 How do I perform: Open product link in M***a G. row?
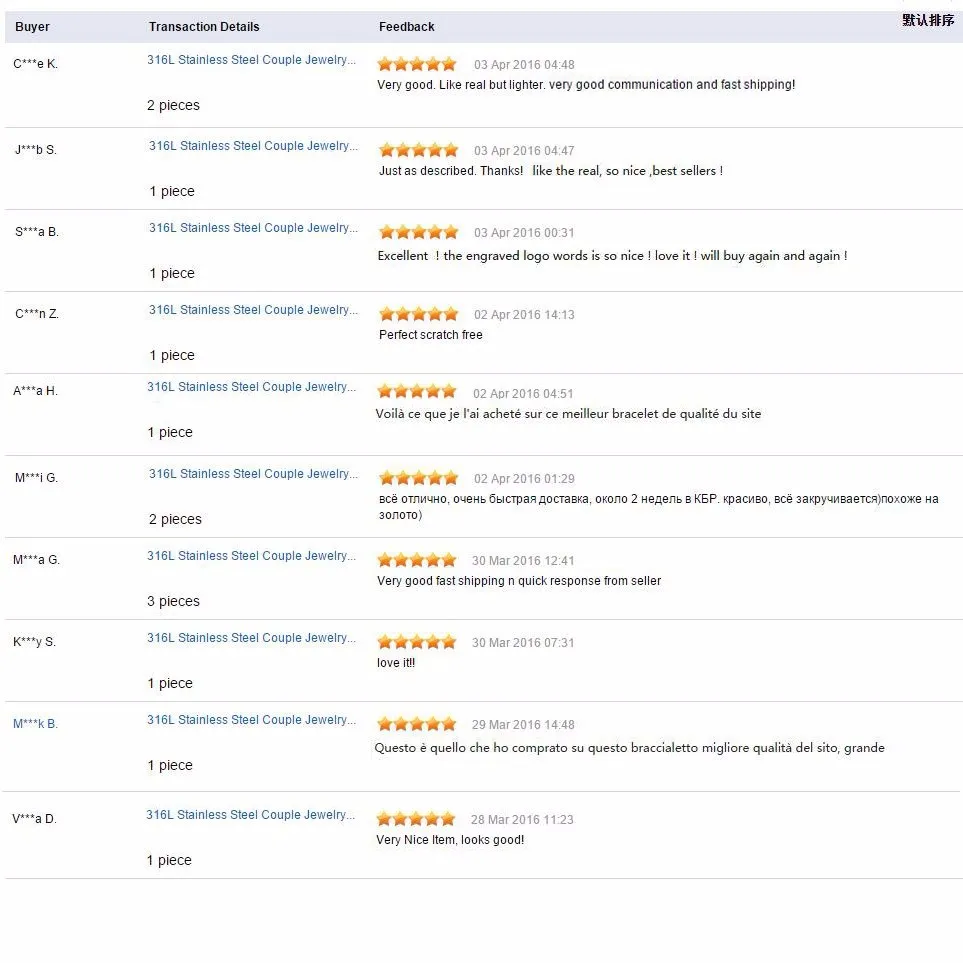(251, 556)
